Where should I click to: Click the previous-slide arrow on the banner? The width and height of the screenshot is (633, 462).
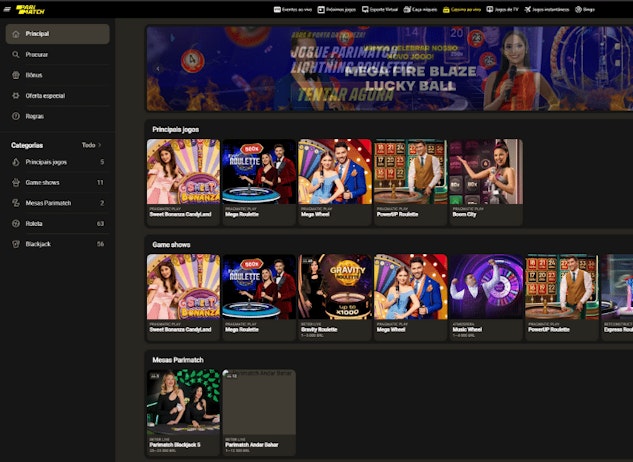click(158, 69)
